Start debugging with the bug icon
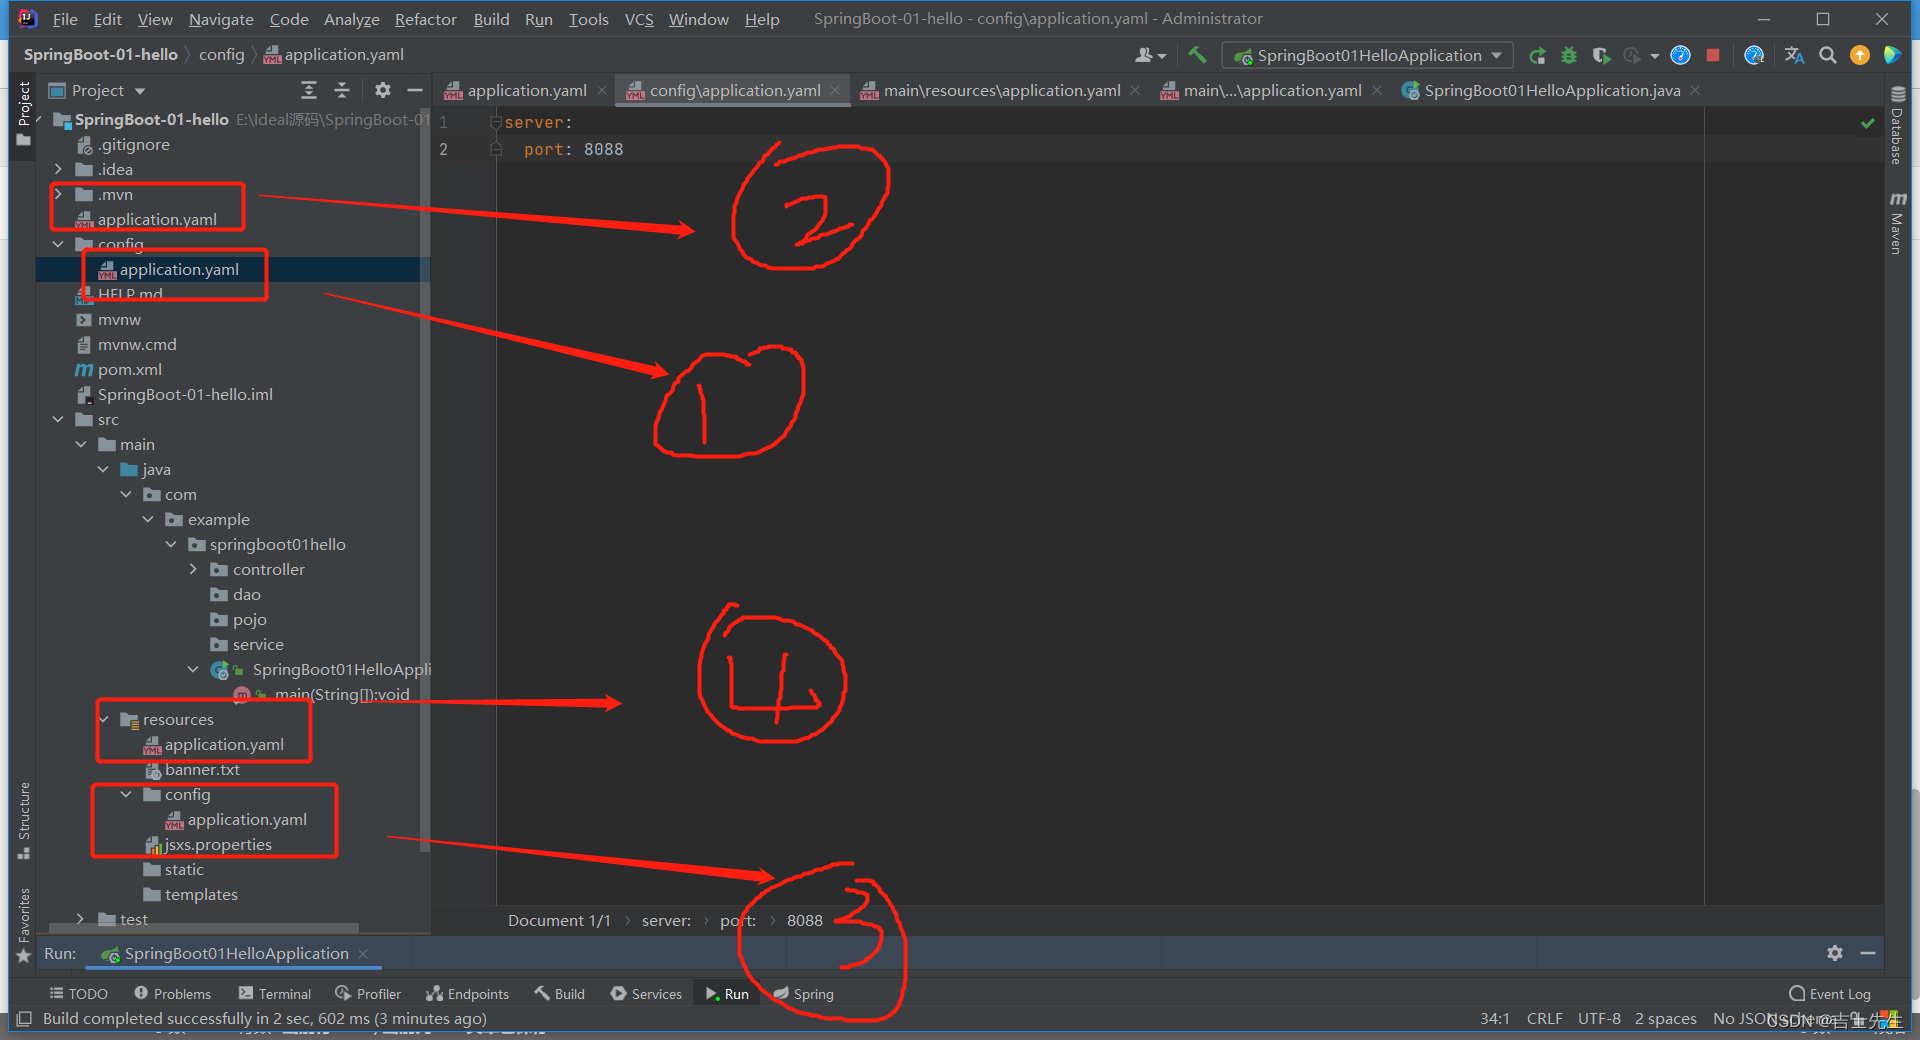The height and width of the screenshot is (1040, 1920). (x=1569, y=55)
